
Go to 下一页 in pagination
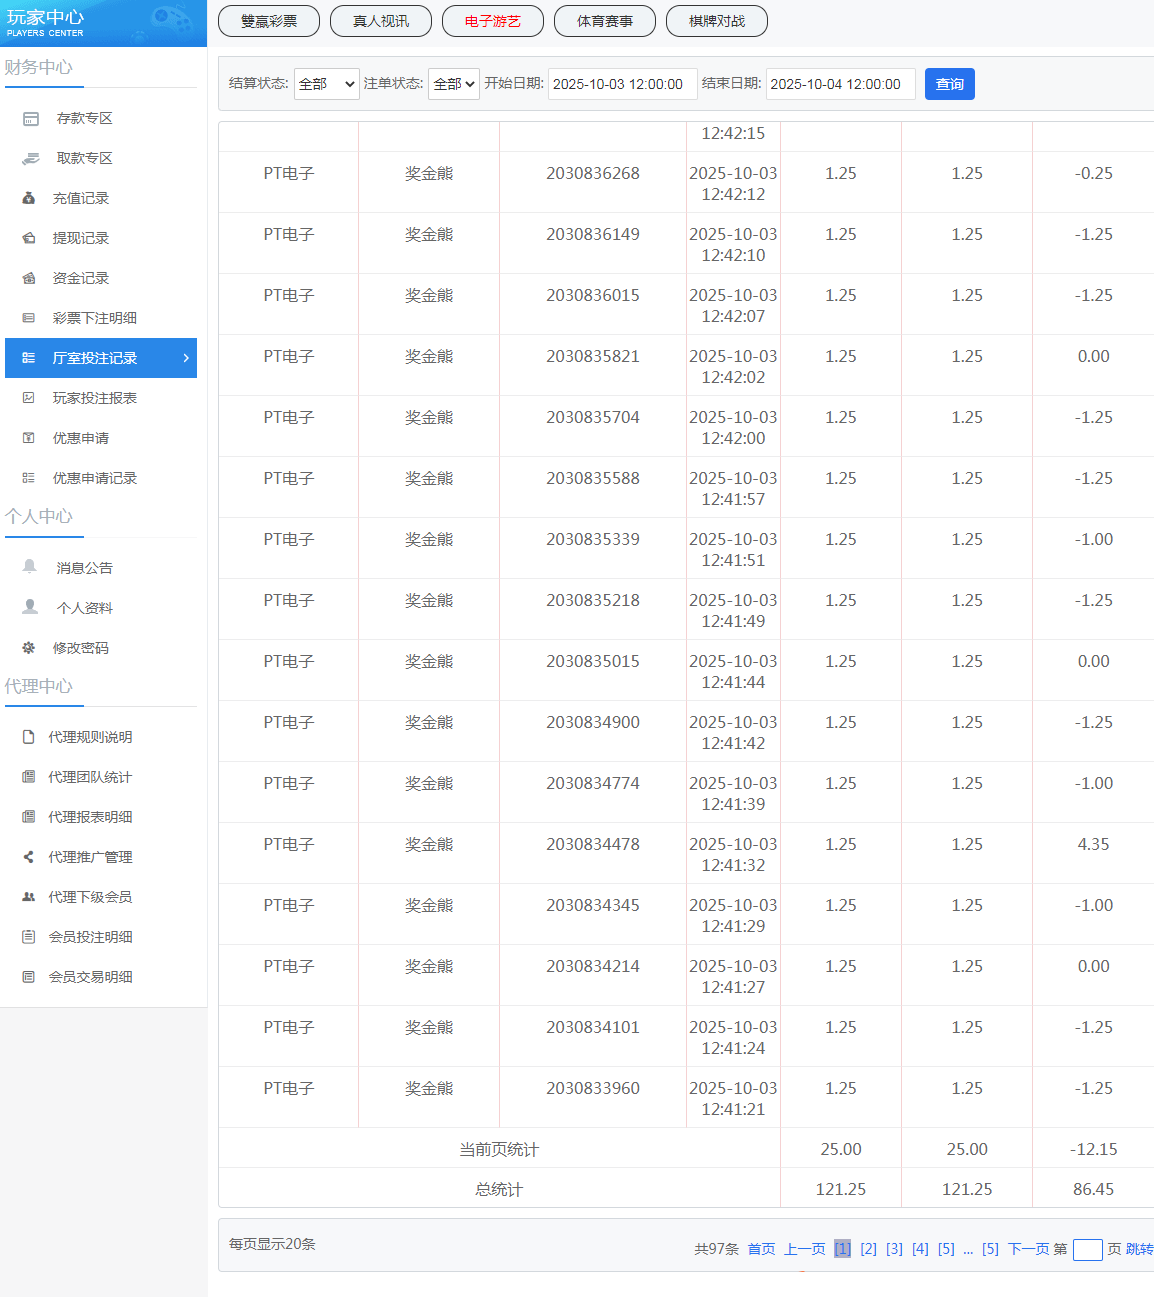[x=1028, y=1249]
